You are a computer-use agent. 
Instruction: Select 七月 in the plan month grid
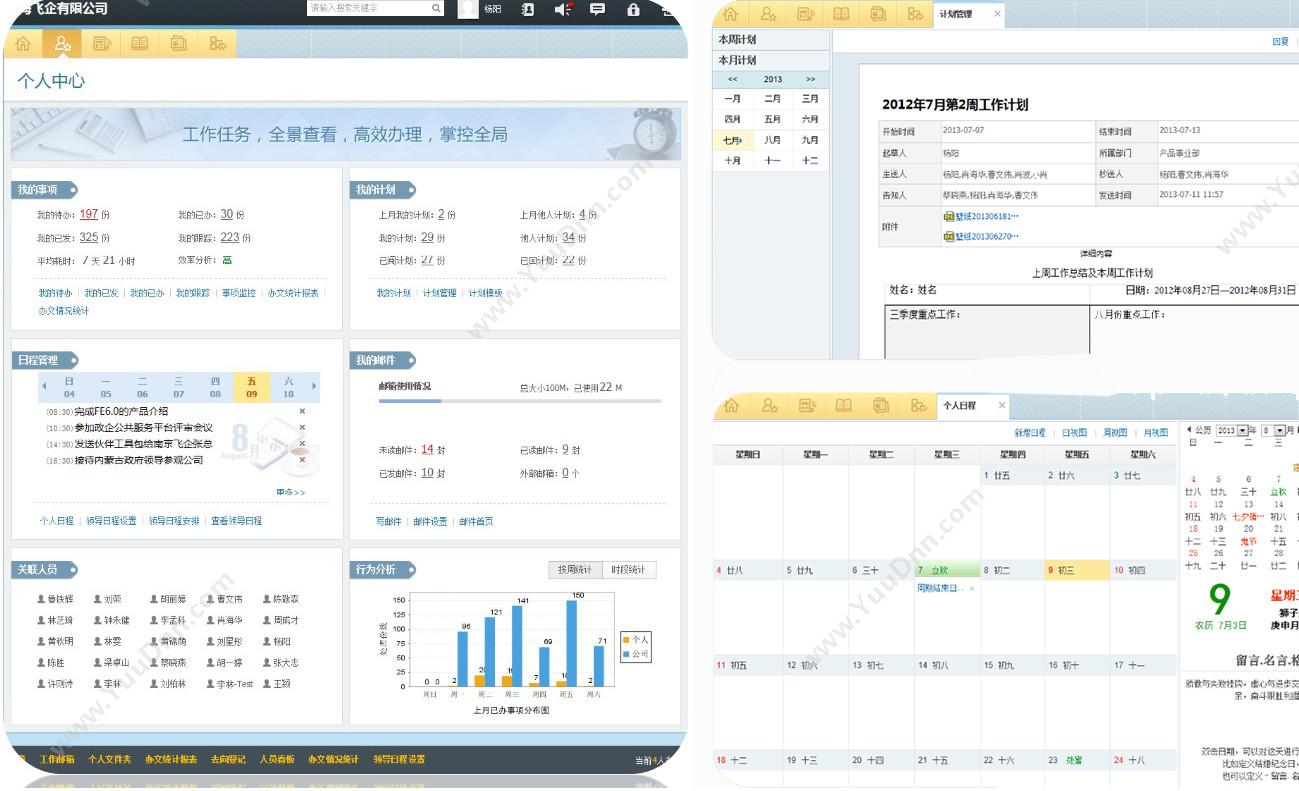pyautogui.click(x=733, y=141)
